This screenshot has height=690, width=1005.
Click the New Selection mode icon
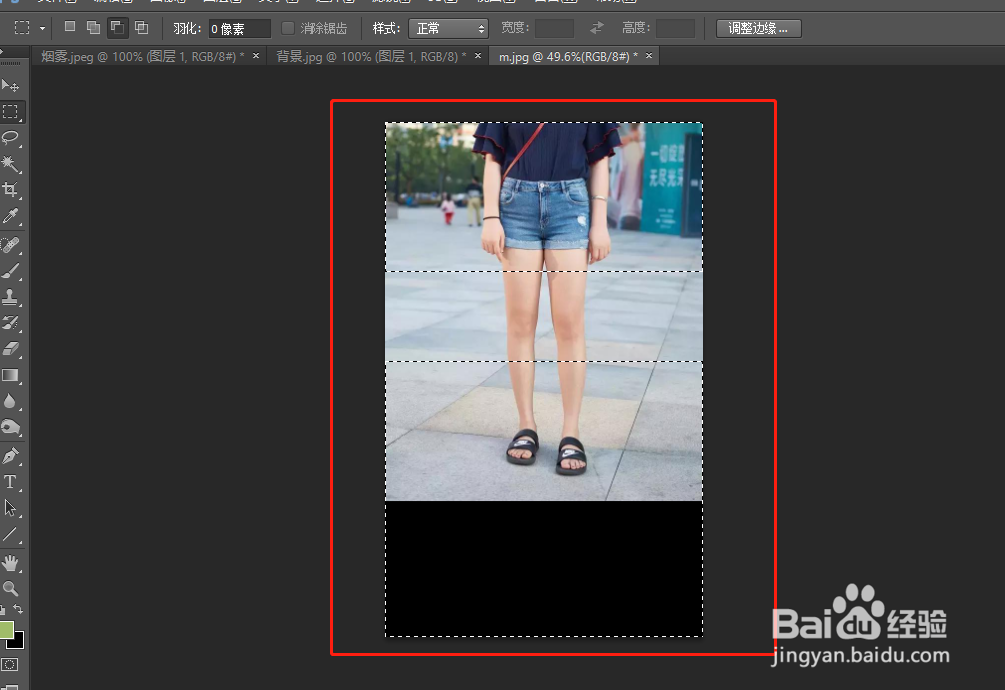pos(70,27)
